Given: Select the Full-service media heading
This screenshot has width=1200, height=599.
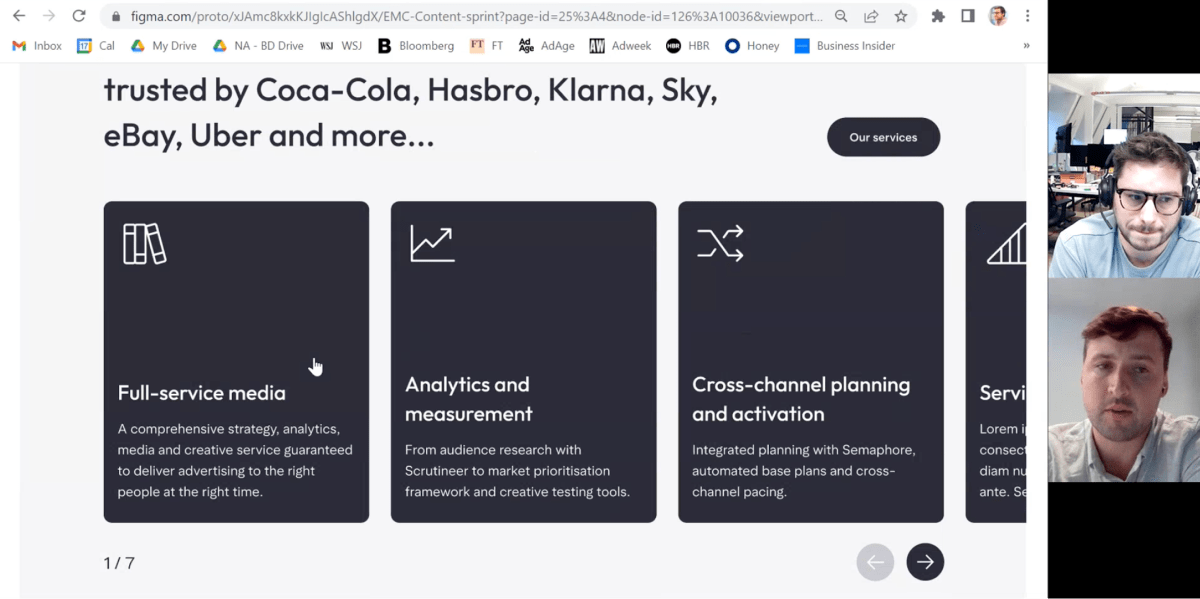Looking at the screenshot, I should click(201, 393).
